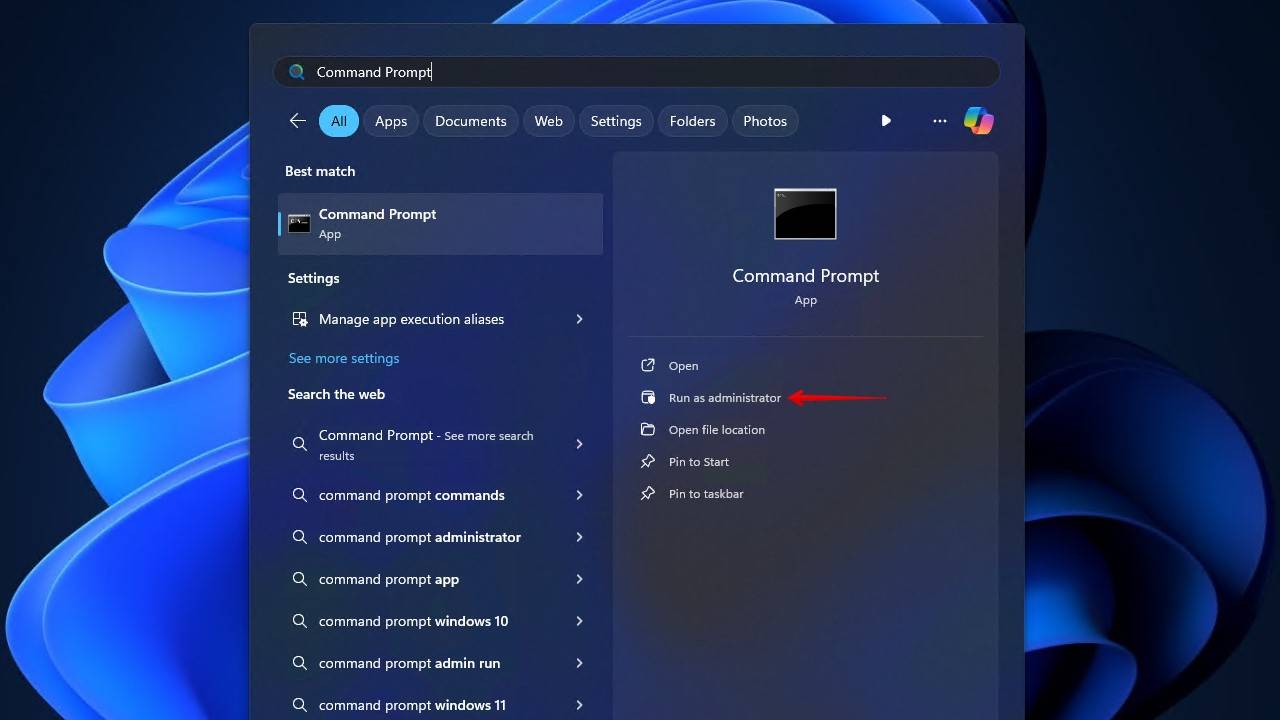The image size is (1280, 720).
Task: Click 'command prompt commands' suggestion text
Action: coord(412,495)
